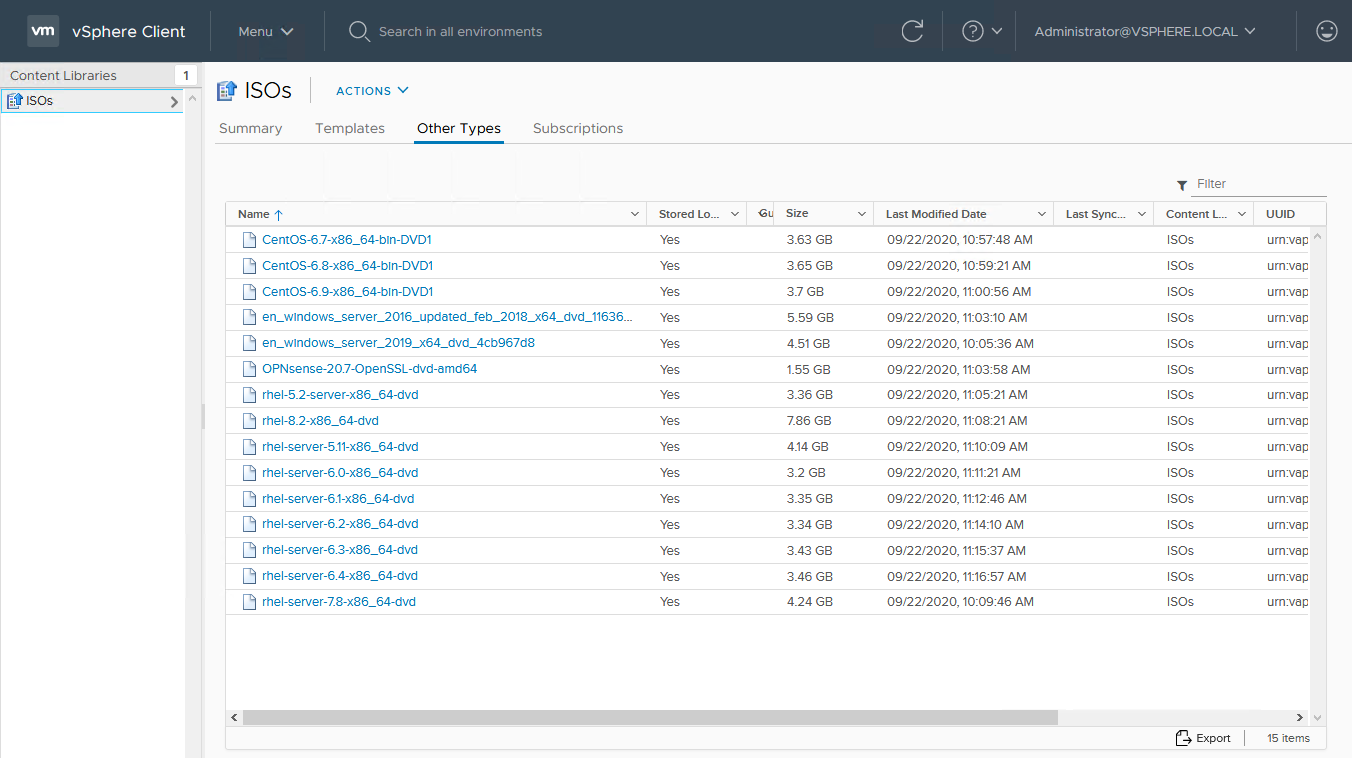The image size is (1352, 758).
Task: Select the ISOs library icon in the sidebar
Action: (14, 100)
